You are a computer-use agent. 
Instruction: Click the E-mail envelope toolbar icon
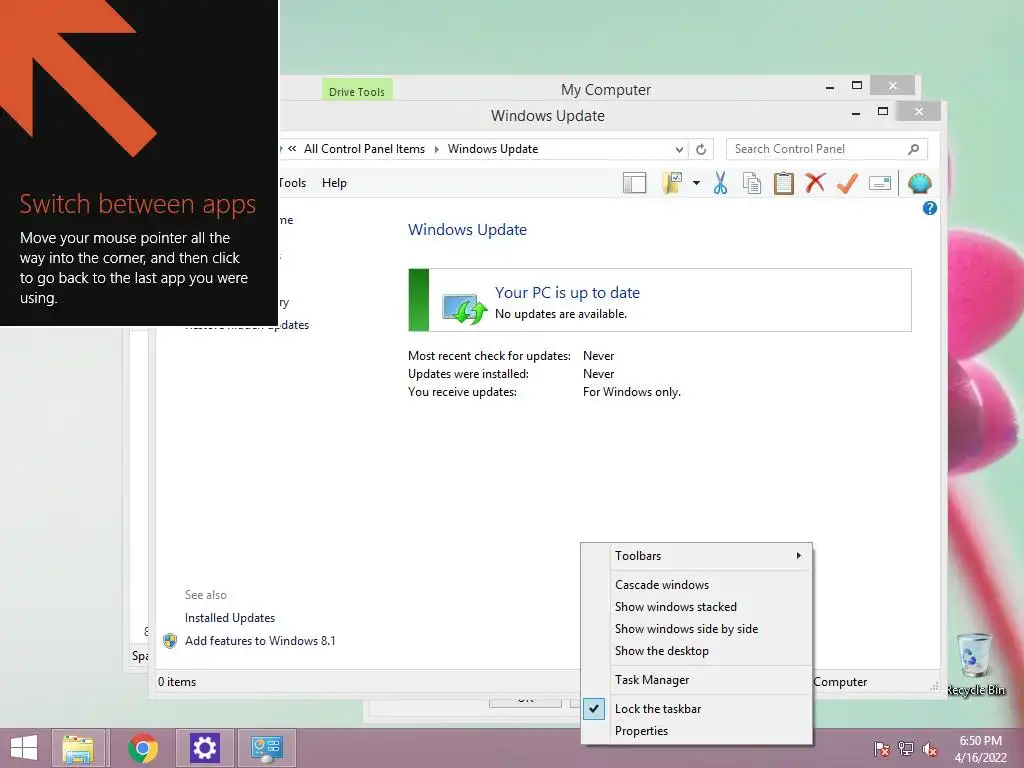point(880,183)
